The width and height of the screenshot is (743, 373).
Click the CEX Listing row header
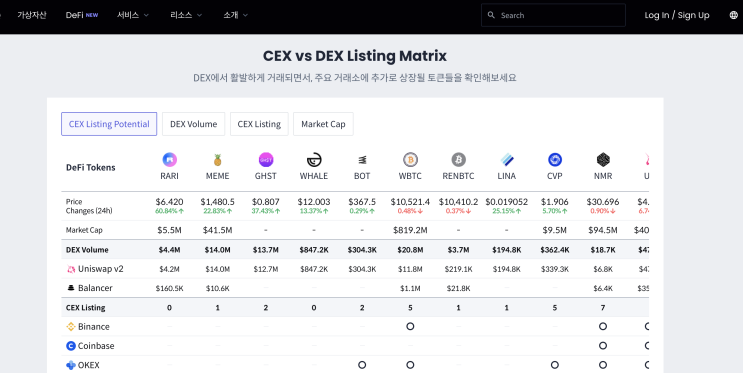point(85,308)
